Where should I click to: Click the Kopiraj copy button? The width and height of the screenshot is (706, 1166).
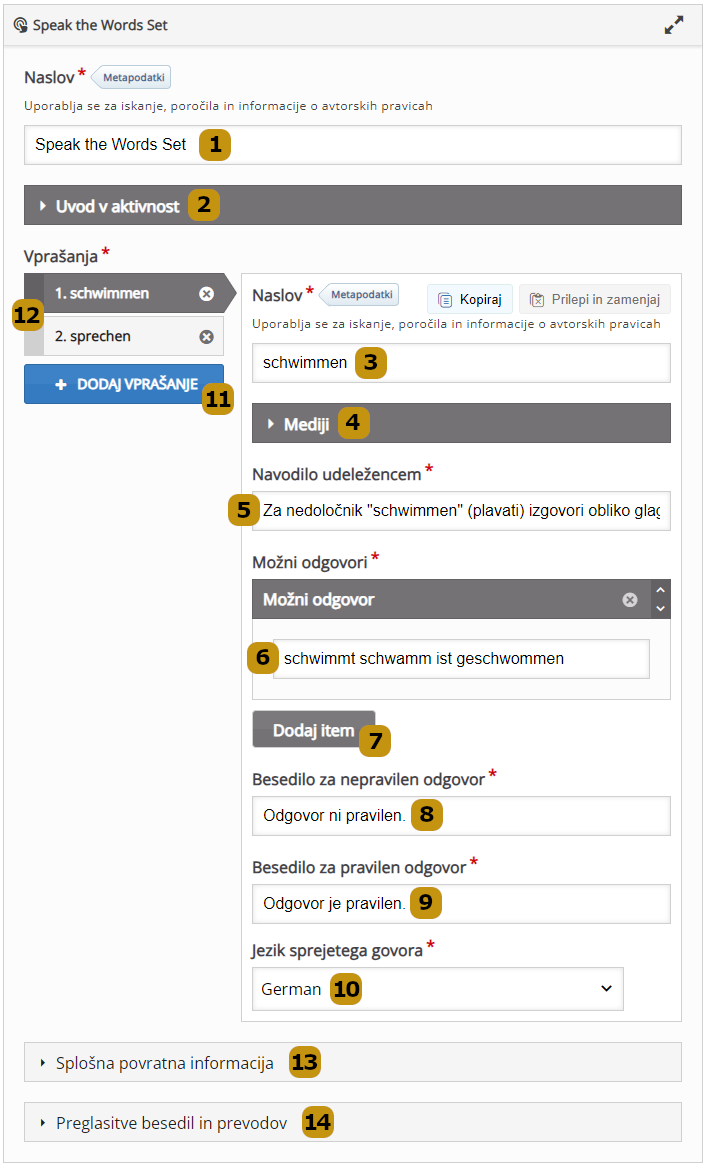click(x=470, y=299)
